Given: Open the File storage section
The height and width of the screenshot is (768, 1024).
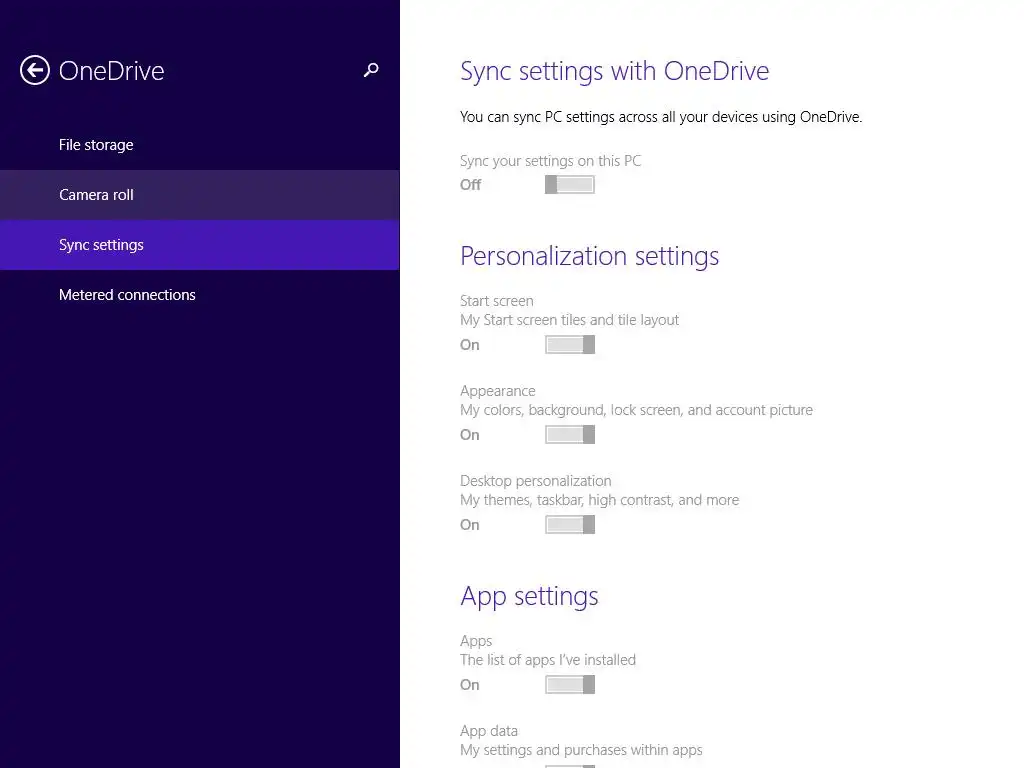Looking at the screenshot, I should (200, 145).
